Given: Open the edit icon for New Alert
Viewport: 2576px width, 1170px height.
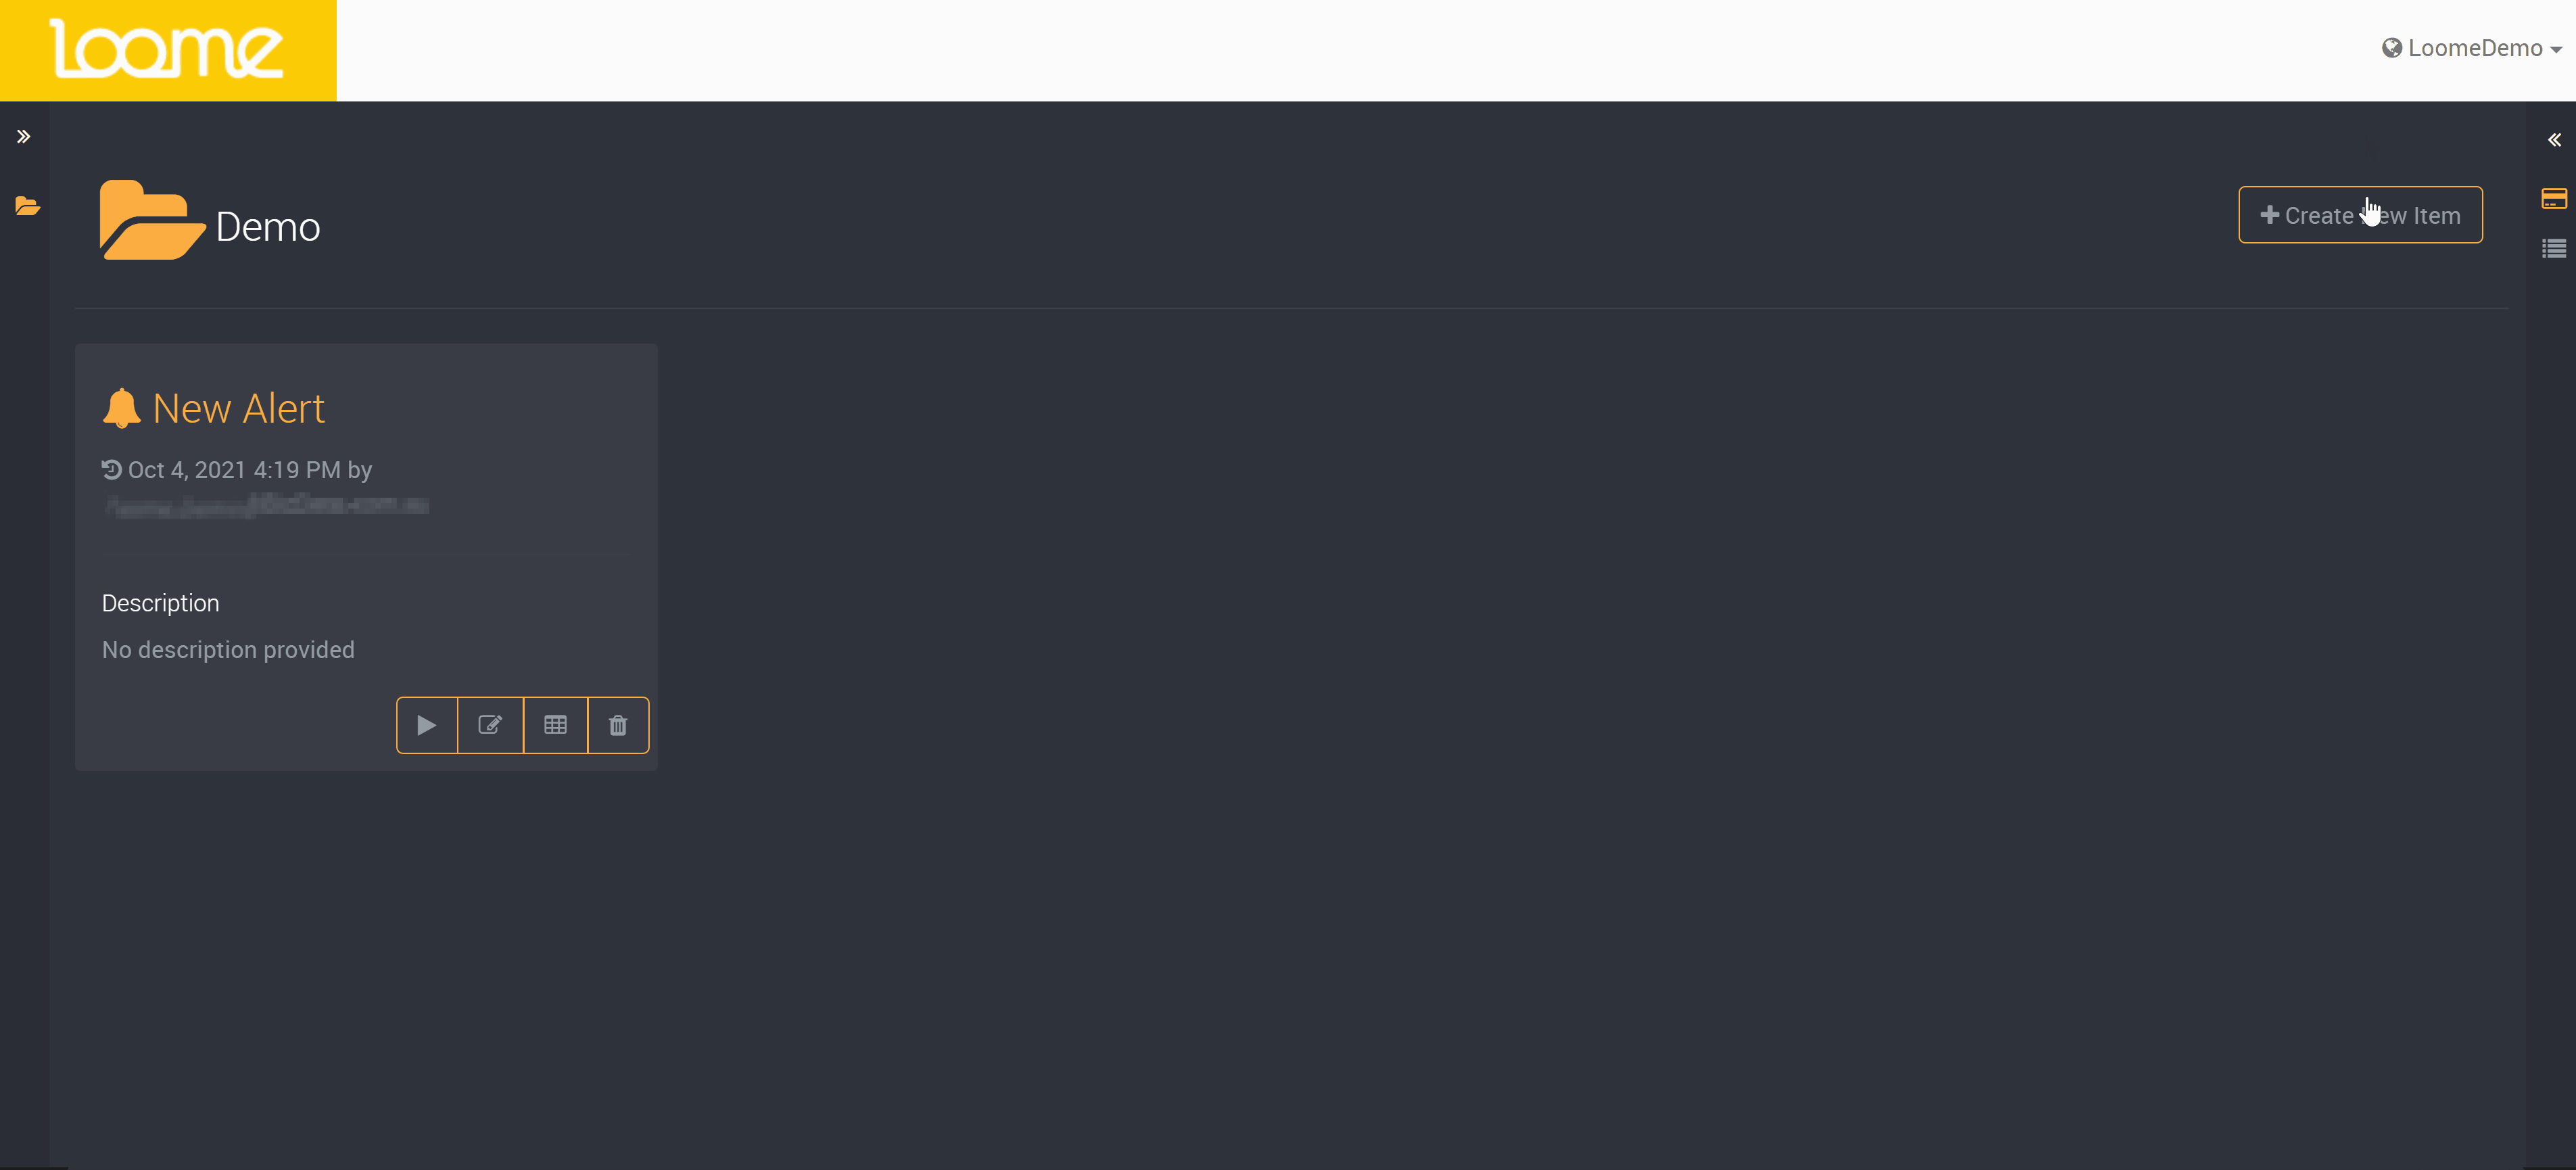Looking at the screenshot, I should click(x=490, y=725).
